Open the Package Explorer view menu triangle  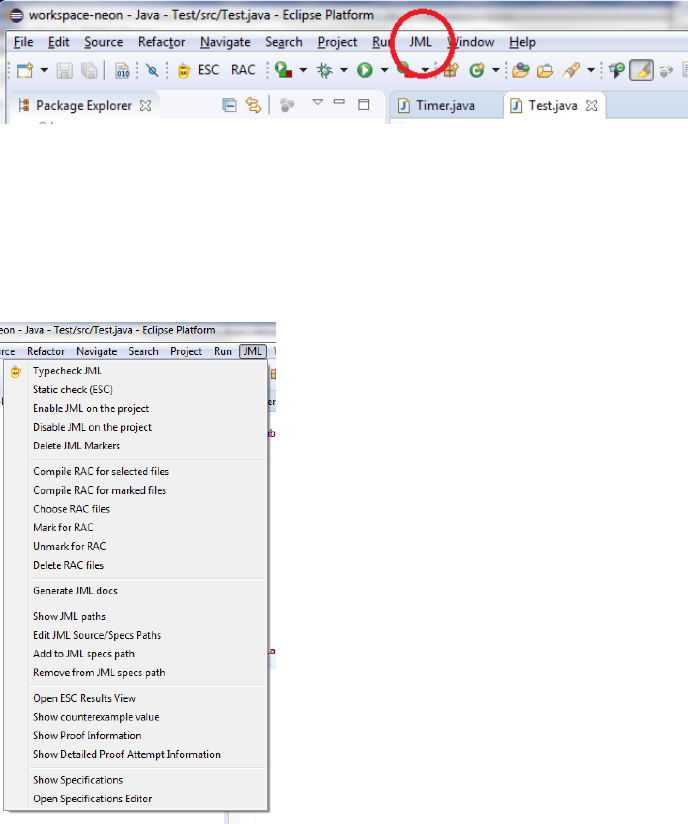pyautogui.click(x=317, y=102)
